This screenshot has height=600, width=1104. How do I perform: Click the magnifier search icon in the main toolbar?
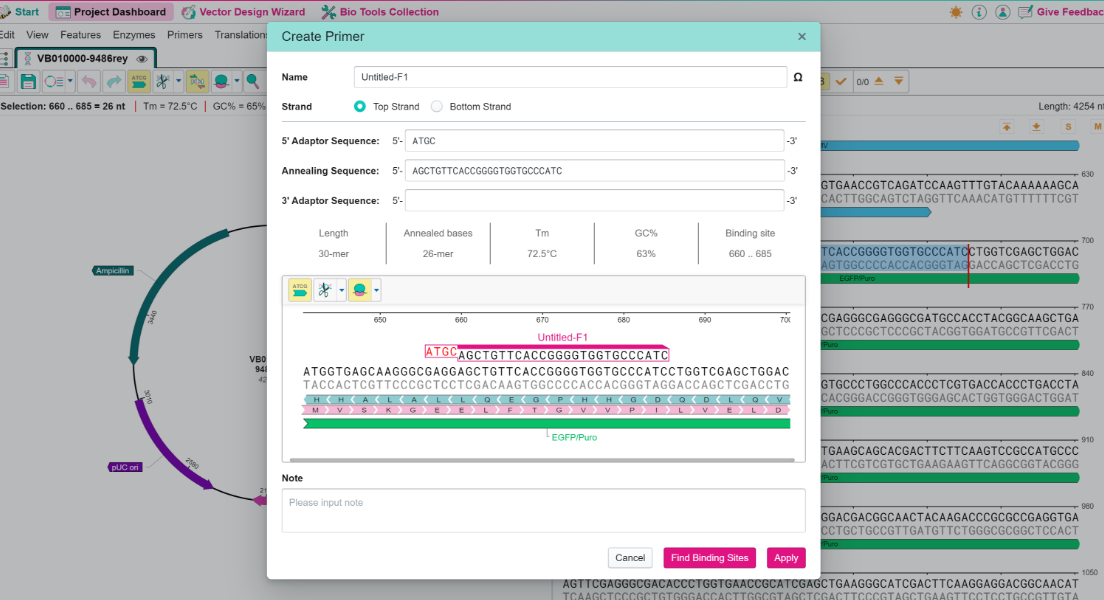[x=252, y=82]
